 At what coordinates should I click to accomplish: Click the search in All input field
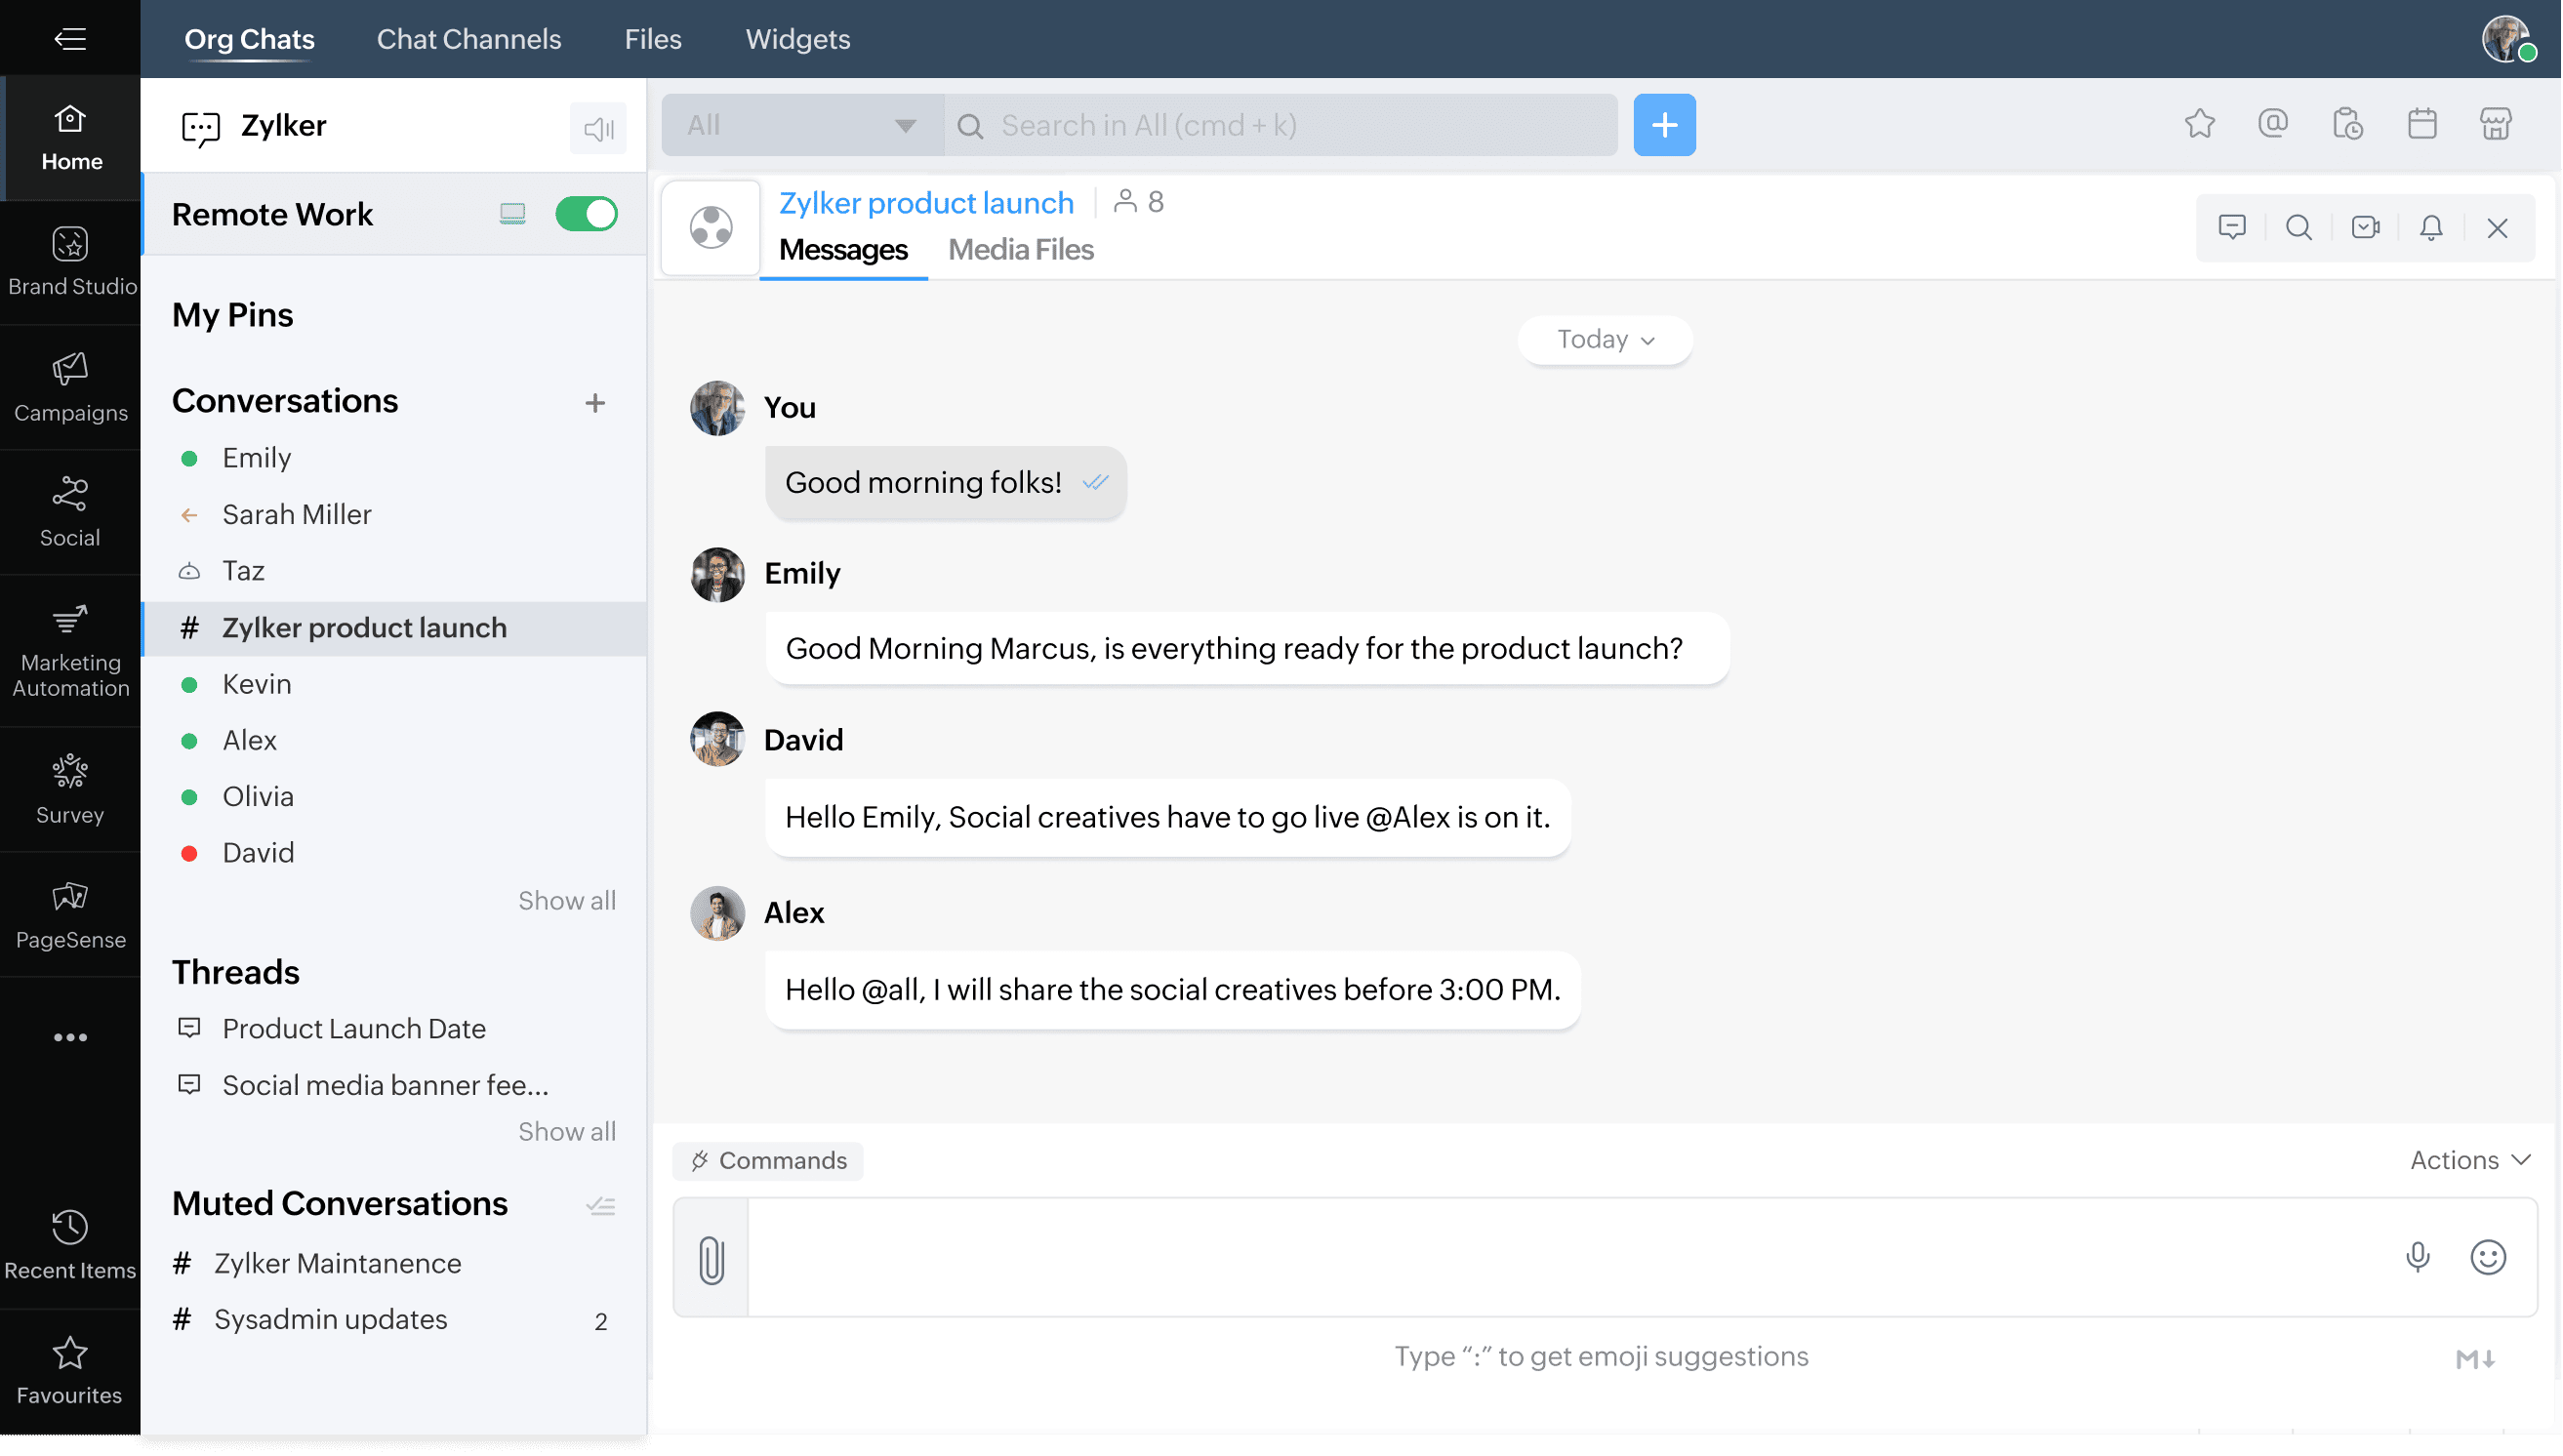(1281, 125)
